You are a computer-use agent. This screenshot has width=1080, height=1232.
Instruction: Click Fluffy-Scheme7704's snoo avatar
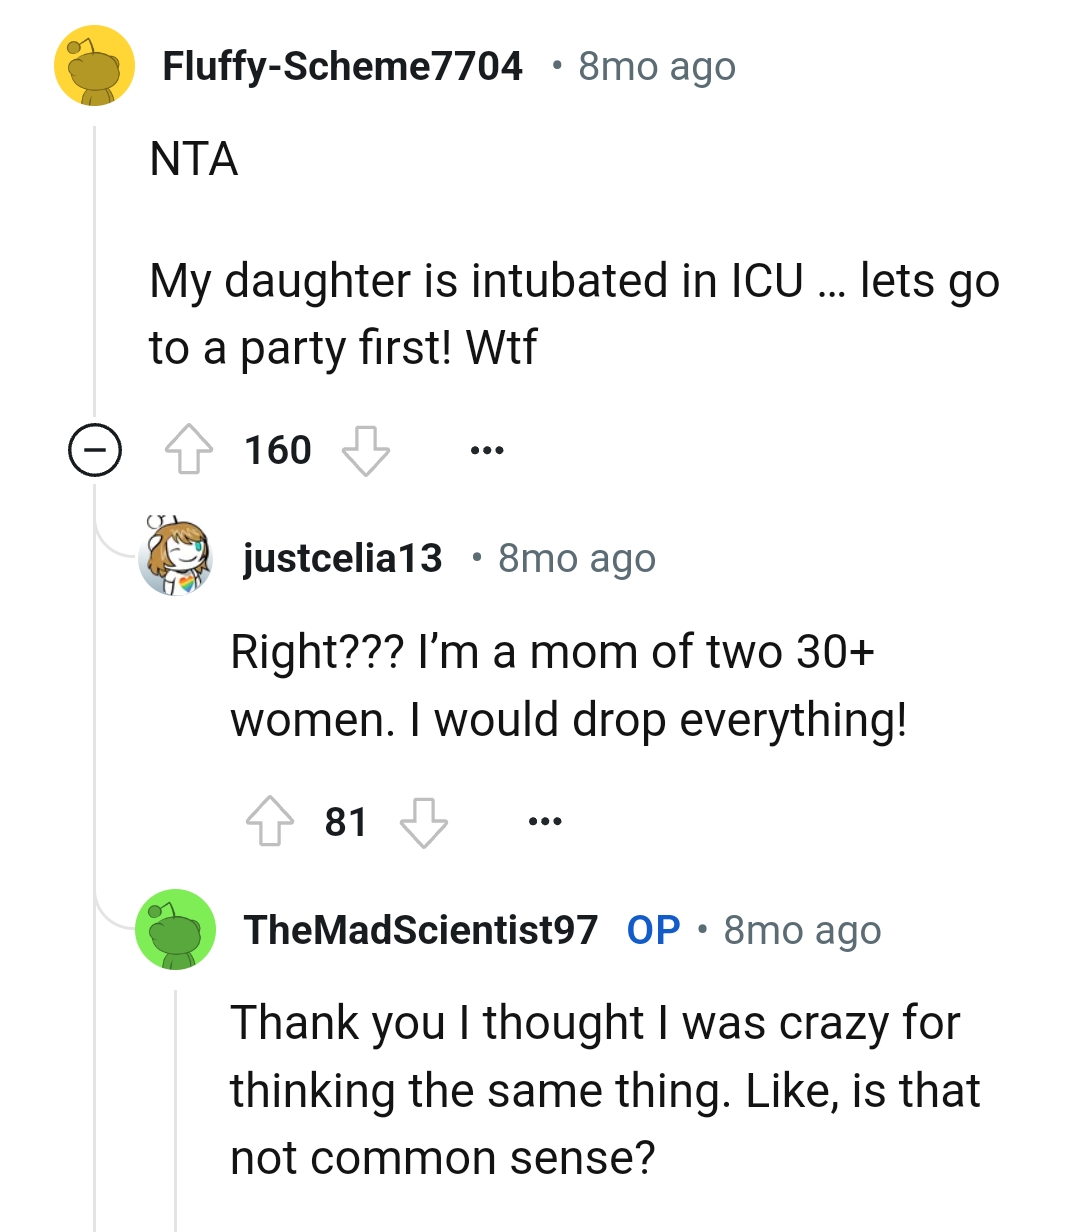[94, 65]
